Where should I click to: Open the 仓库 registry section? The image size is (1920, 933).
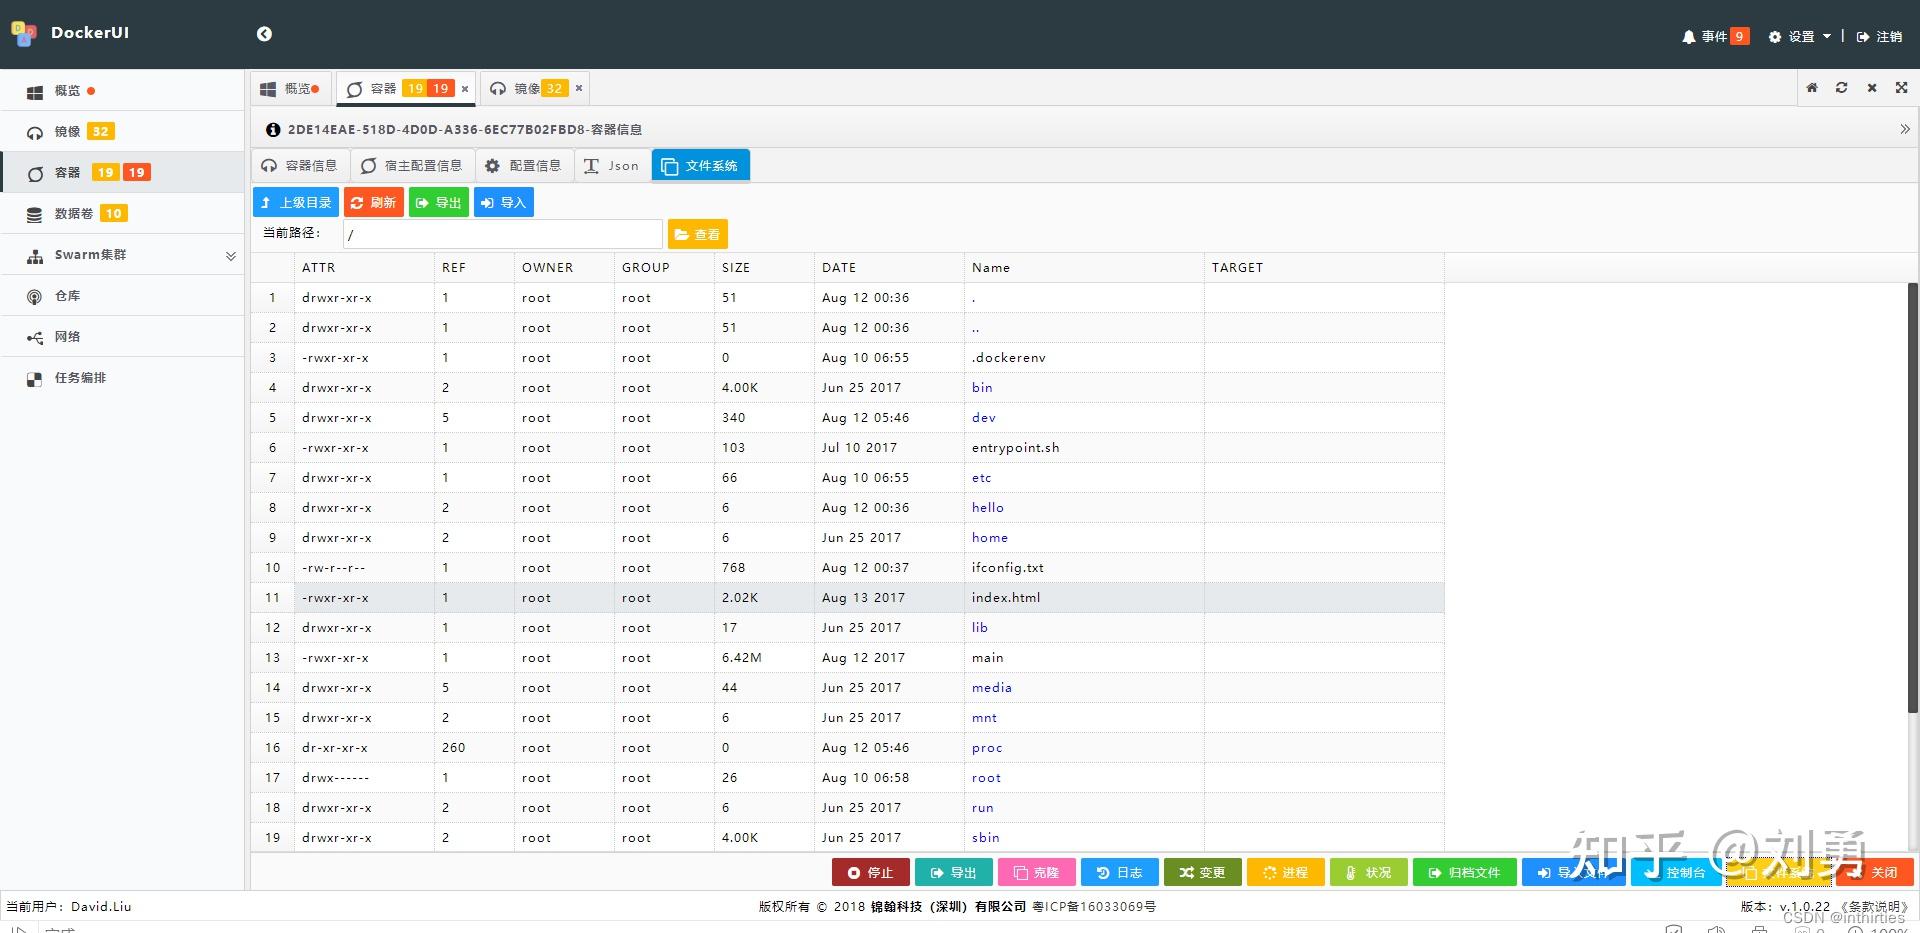[x=66, y=295]
